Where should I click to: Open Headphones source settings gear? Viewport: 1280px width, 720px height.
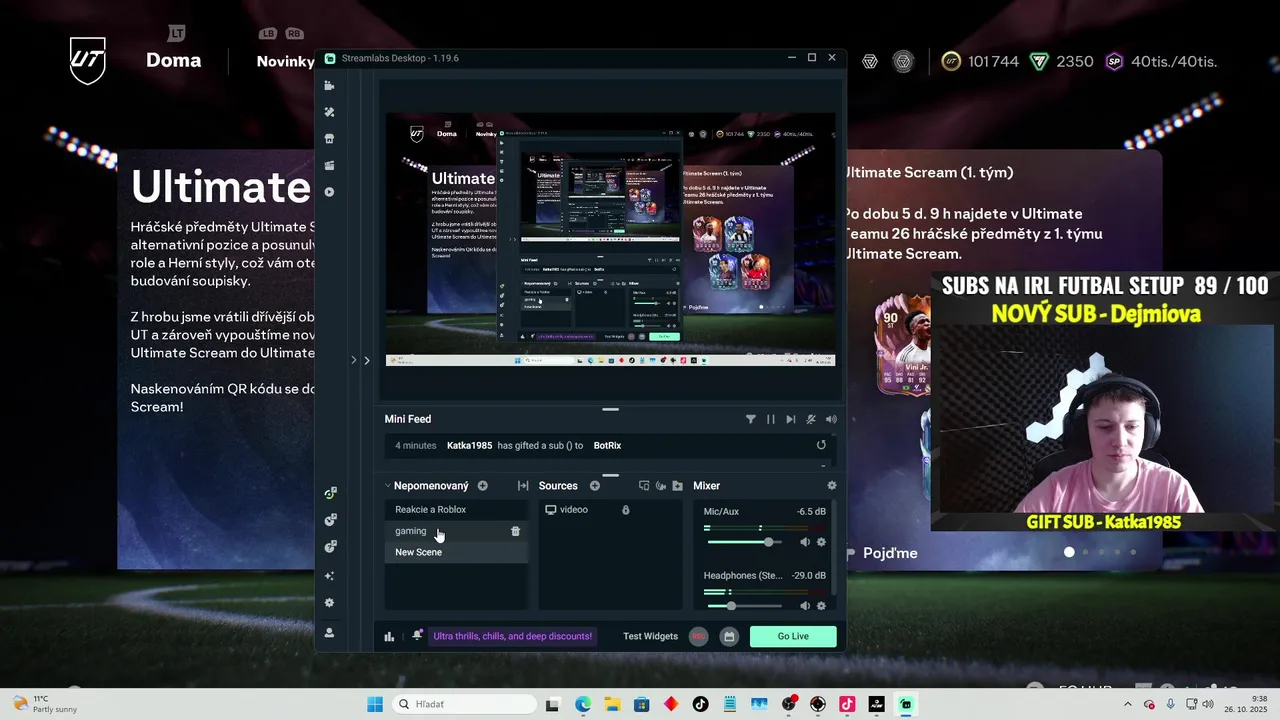pos(821,606)
